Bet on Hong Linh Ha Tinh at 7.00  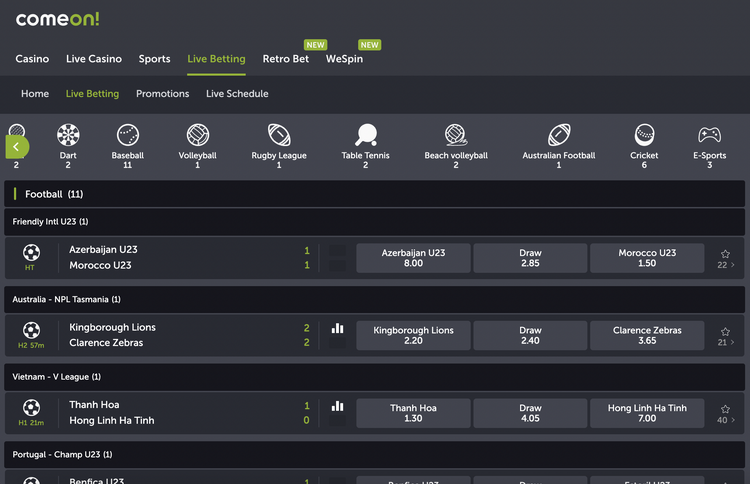[647, 413]
